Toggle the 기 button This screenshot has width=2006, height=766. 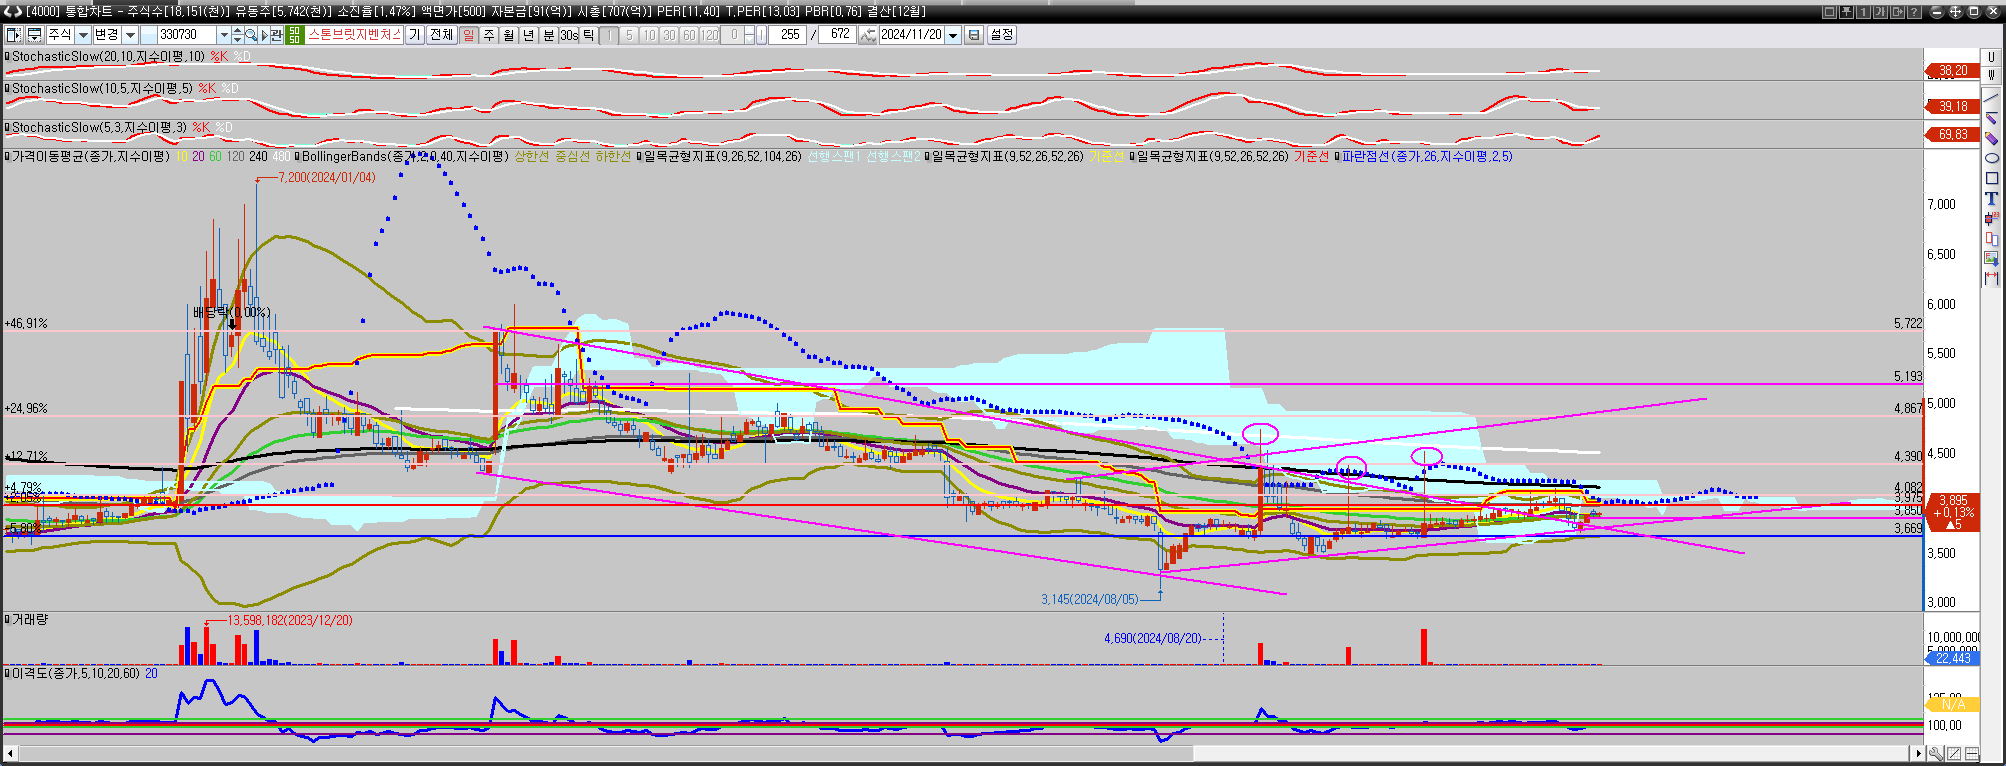point(415,35)
